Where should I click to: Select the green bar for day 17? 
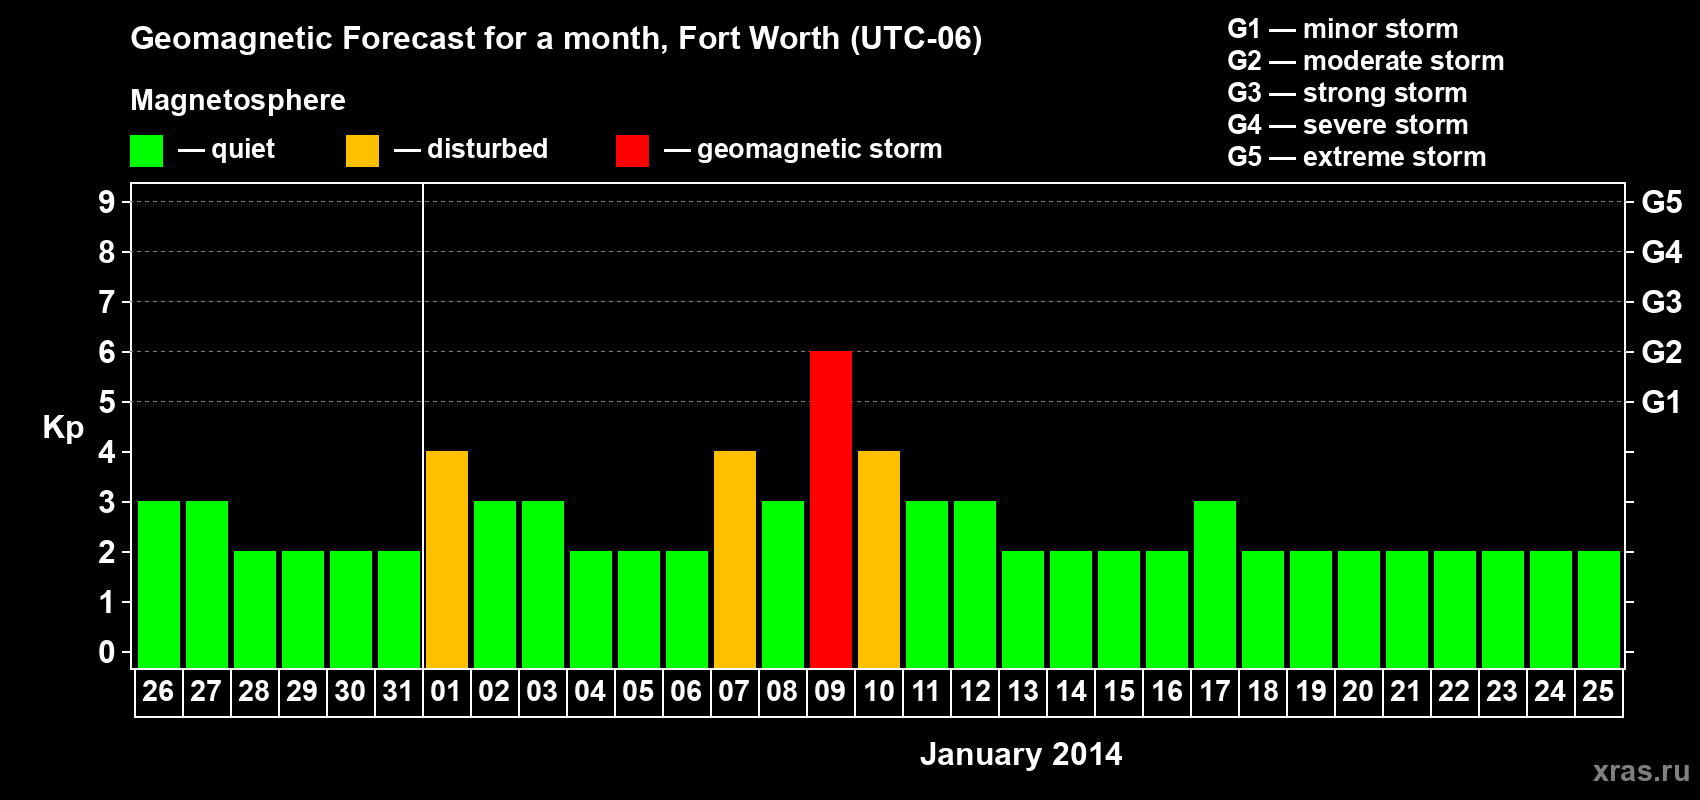[x=1214, y=584]
